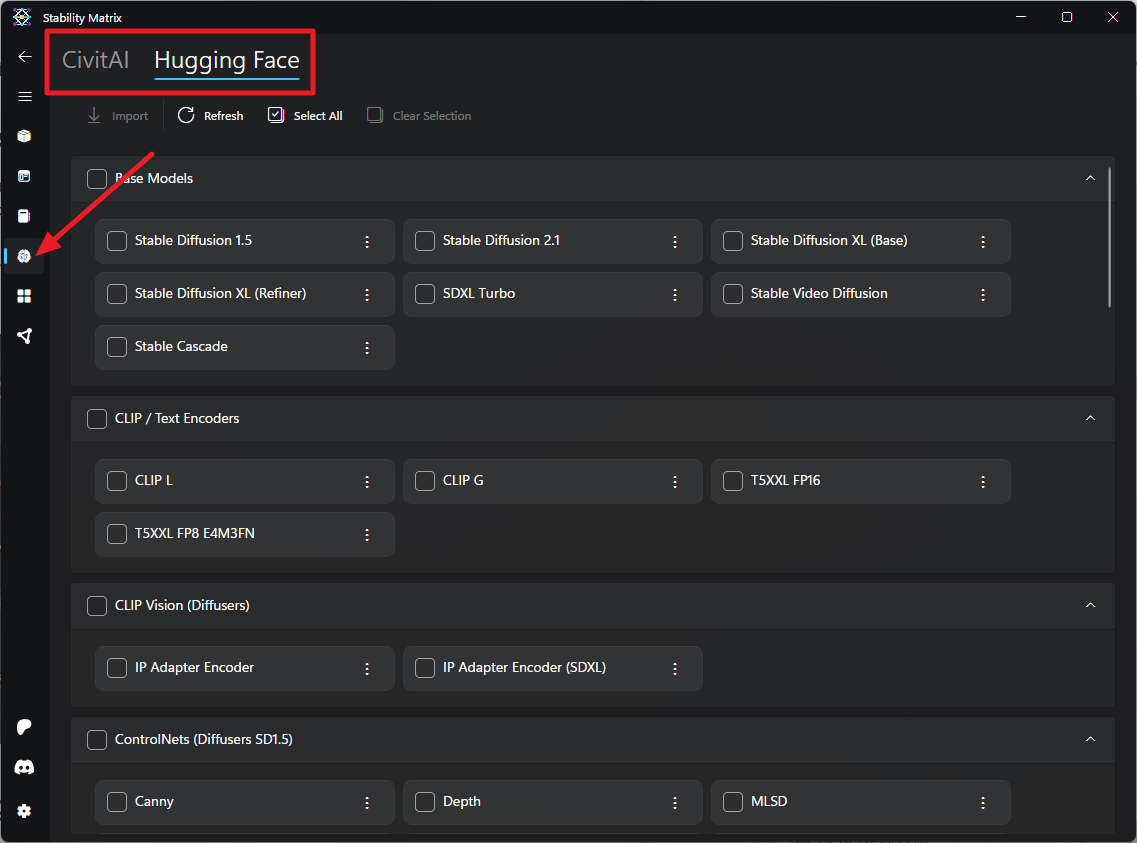Collapse the CLIP Vision (Diffusers) section
Image resolution: width=1137 pixels, height=843 pixels.
pos(1090,605)
